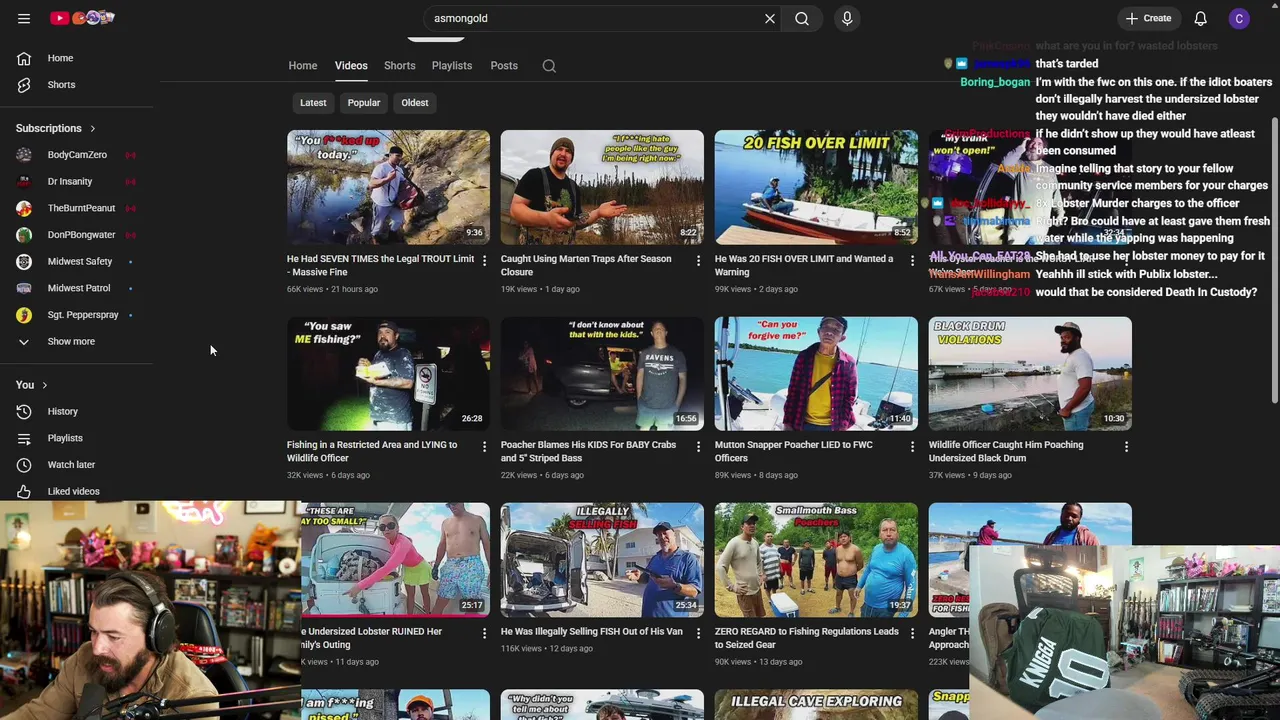This screenshot has width=1280, height=720.
Task: Search within channel magnifier icon
Action: coord(549,66)
